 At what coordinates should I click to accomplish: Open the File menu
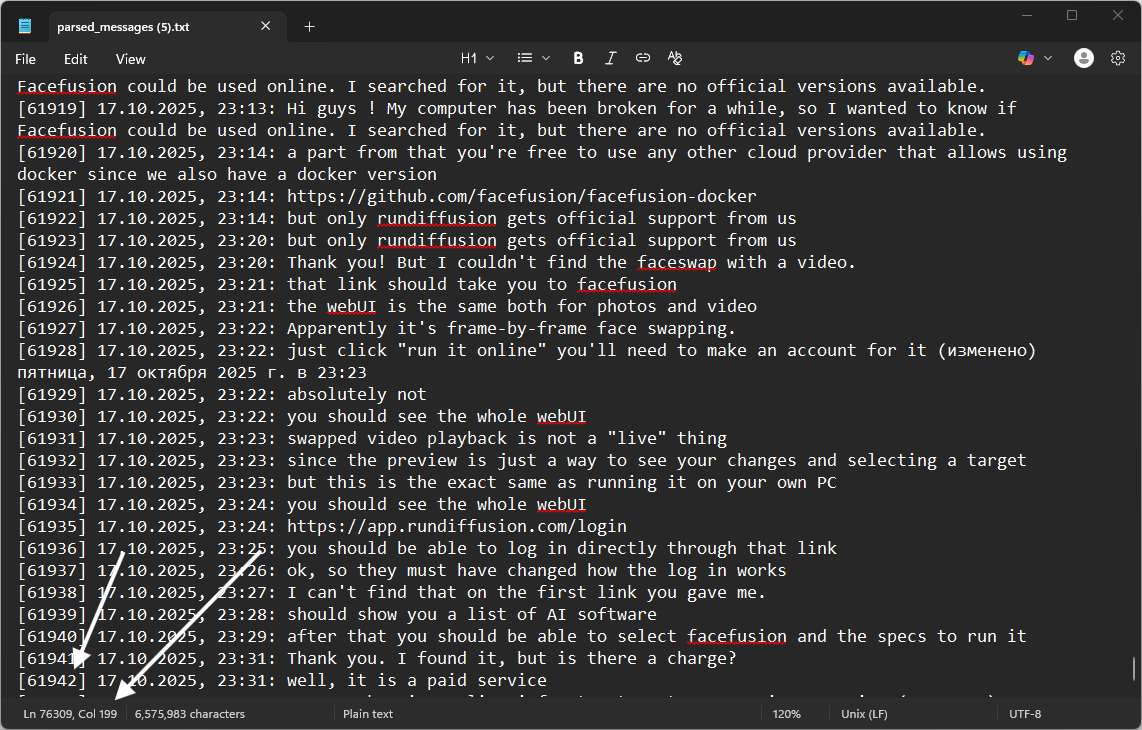pos(25,59)
